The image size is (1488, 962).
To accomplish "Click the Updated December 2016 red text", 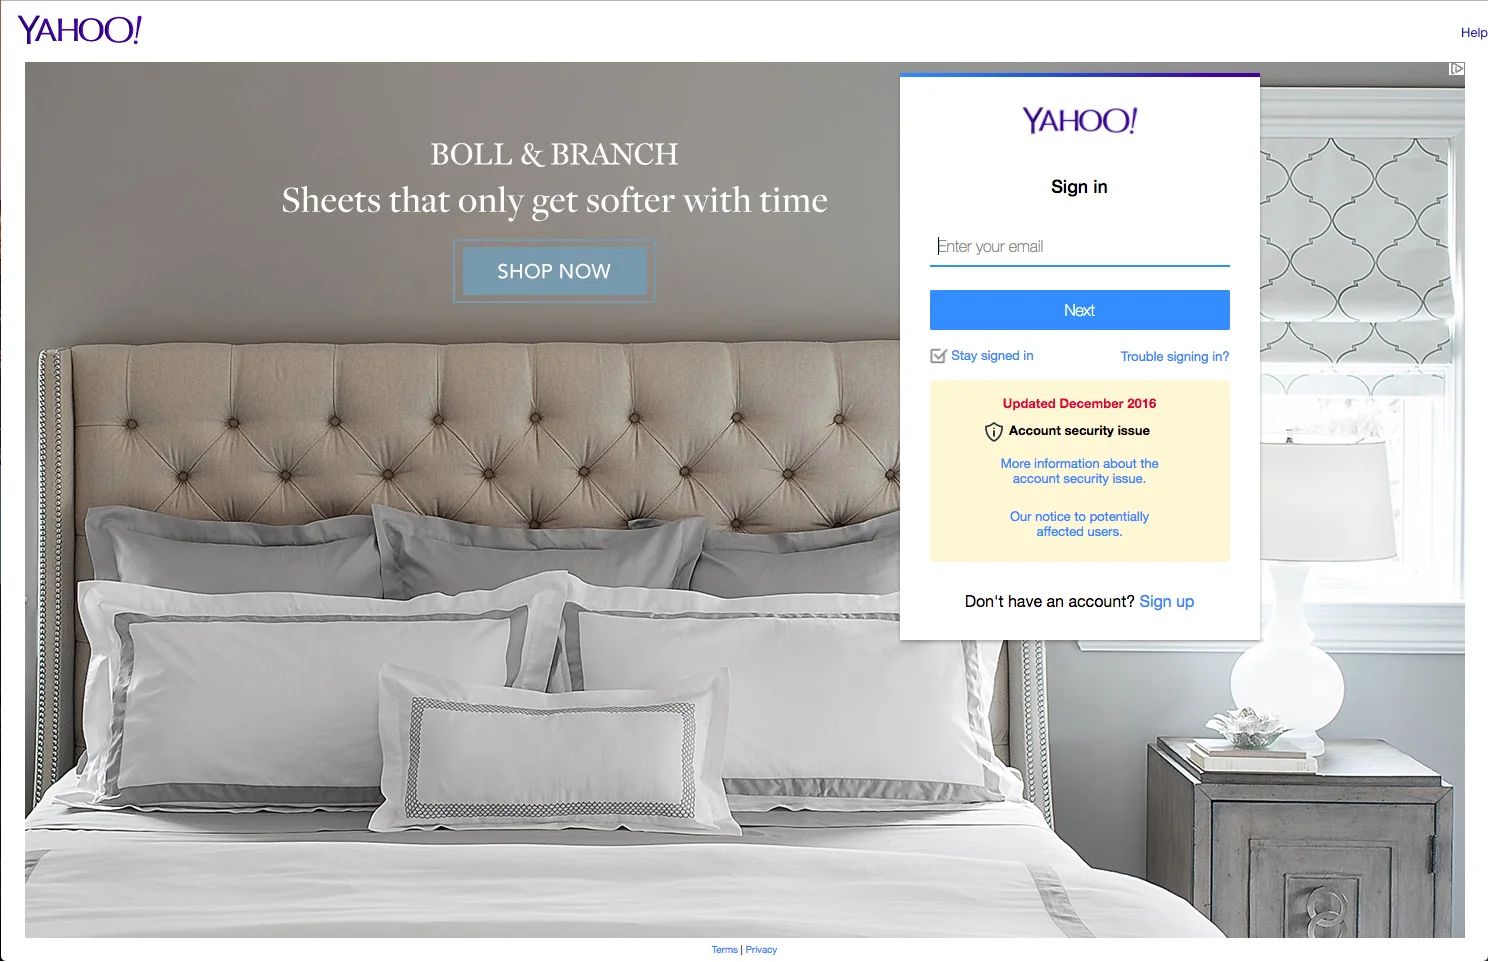I will [1080, 404].
